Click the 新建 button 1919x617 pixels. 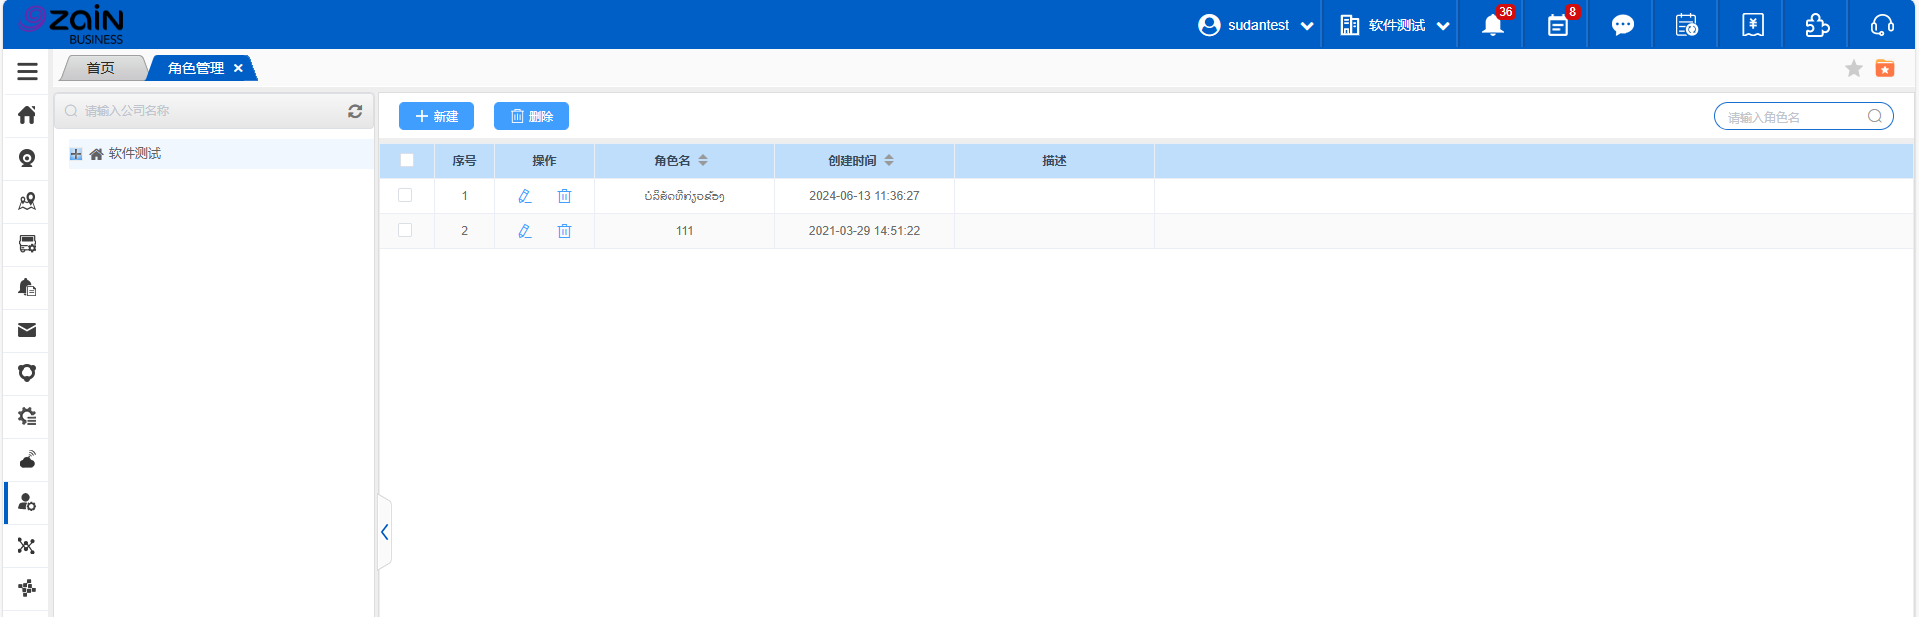(436, 116)
